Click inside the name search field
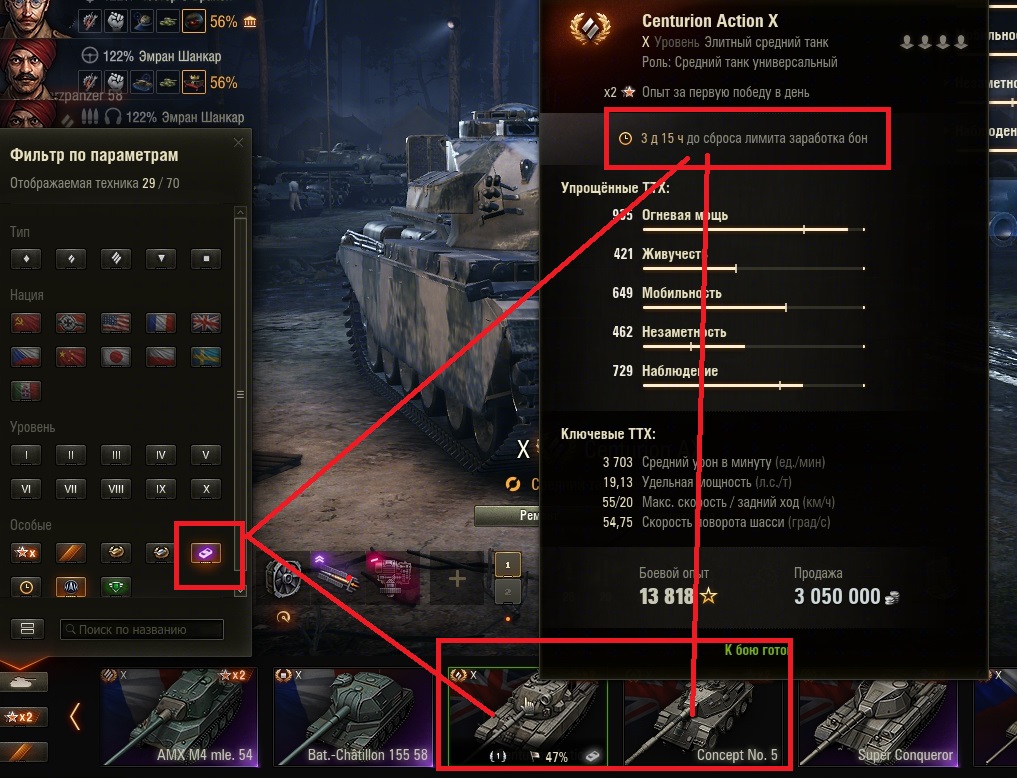Viewport: 1017px width, 778px height. click(x=142, y=630)
